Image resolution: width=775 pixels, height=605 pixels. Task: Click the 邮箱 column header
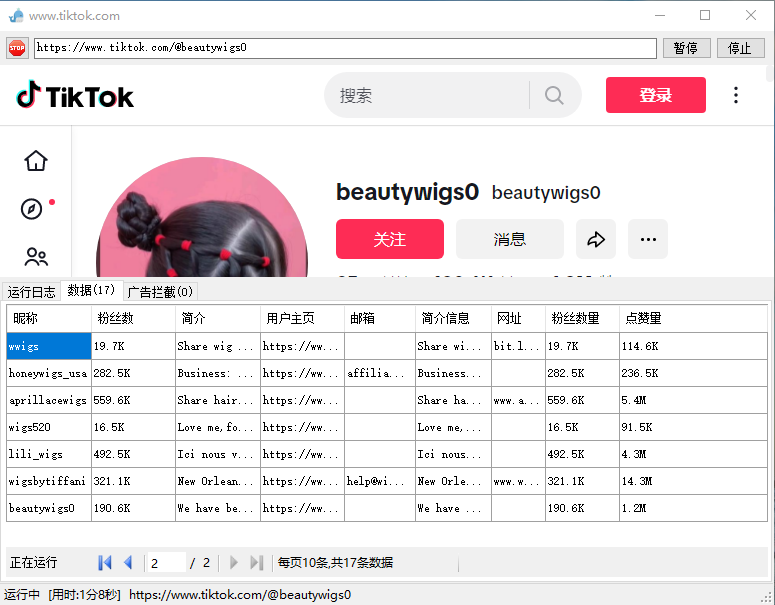coord(380,318)
